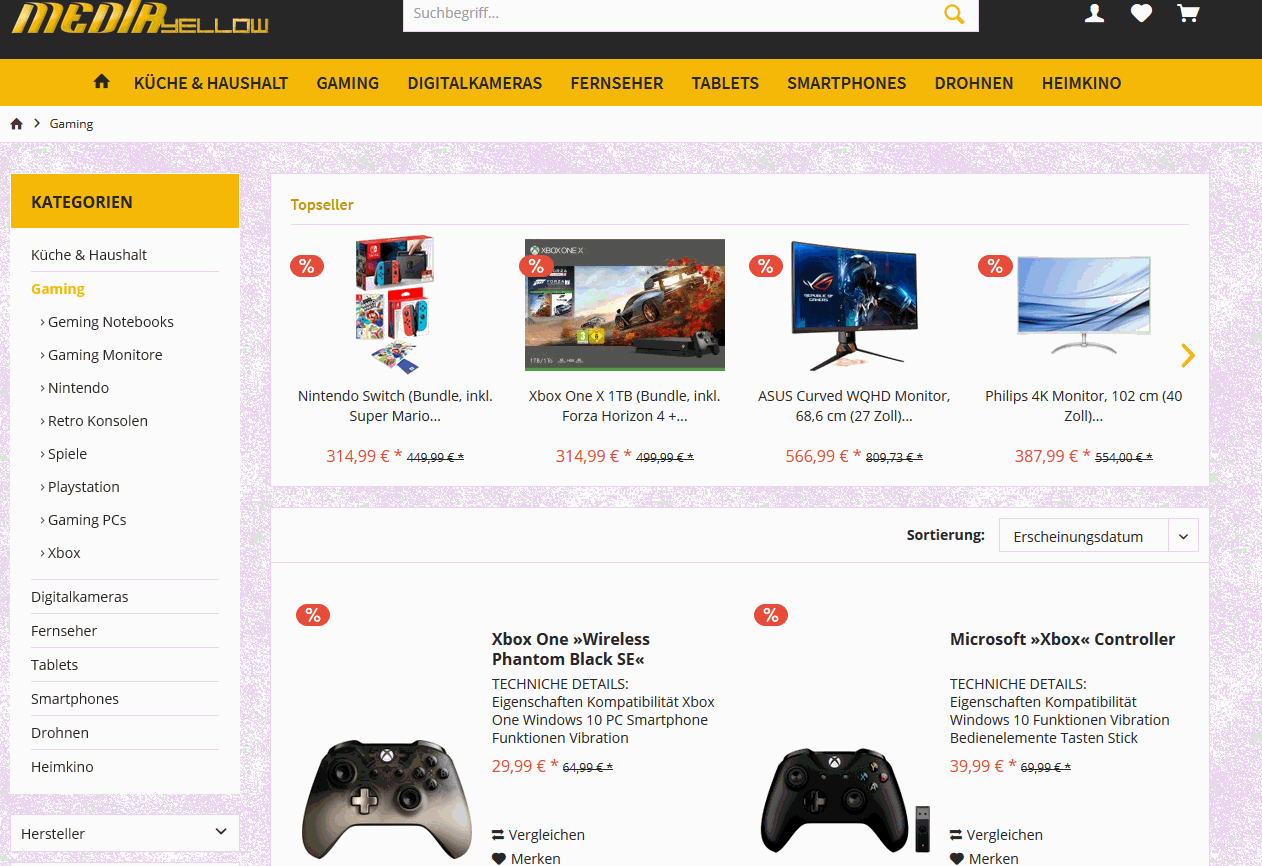Show next topseller products with the arrow
The image size is (1262, 866).
click(x=1188, y=355)
